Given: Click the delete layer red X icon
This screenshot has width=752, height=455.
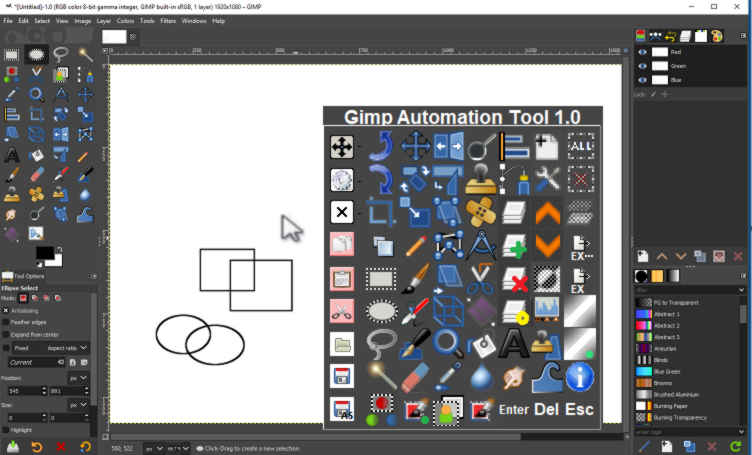Looking at the screenshot, I should coord(514,279).
